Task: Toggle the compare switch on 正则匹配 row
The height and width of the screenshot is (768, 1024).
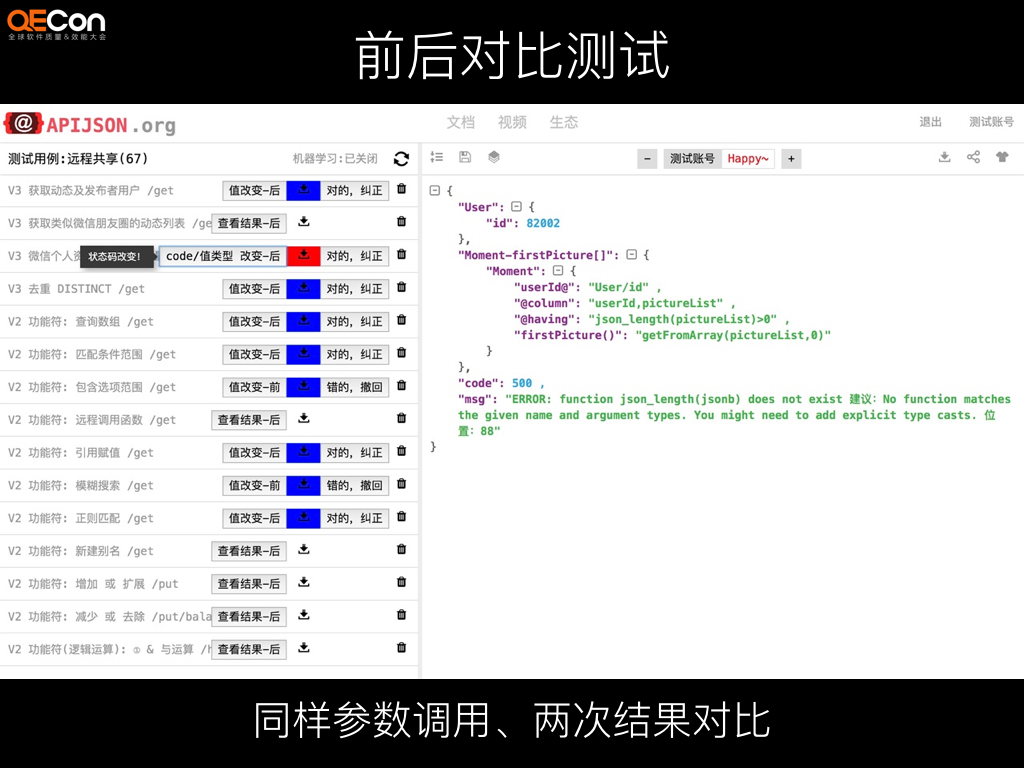Action: (x=302, y=518)
